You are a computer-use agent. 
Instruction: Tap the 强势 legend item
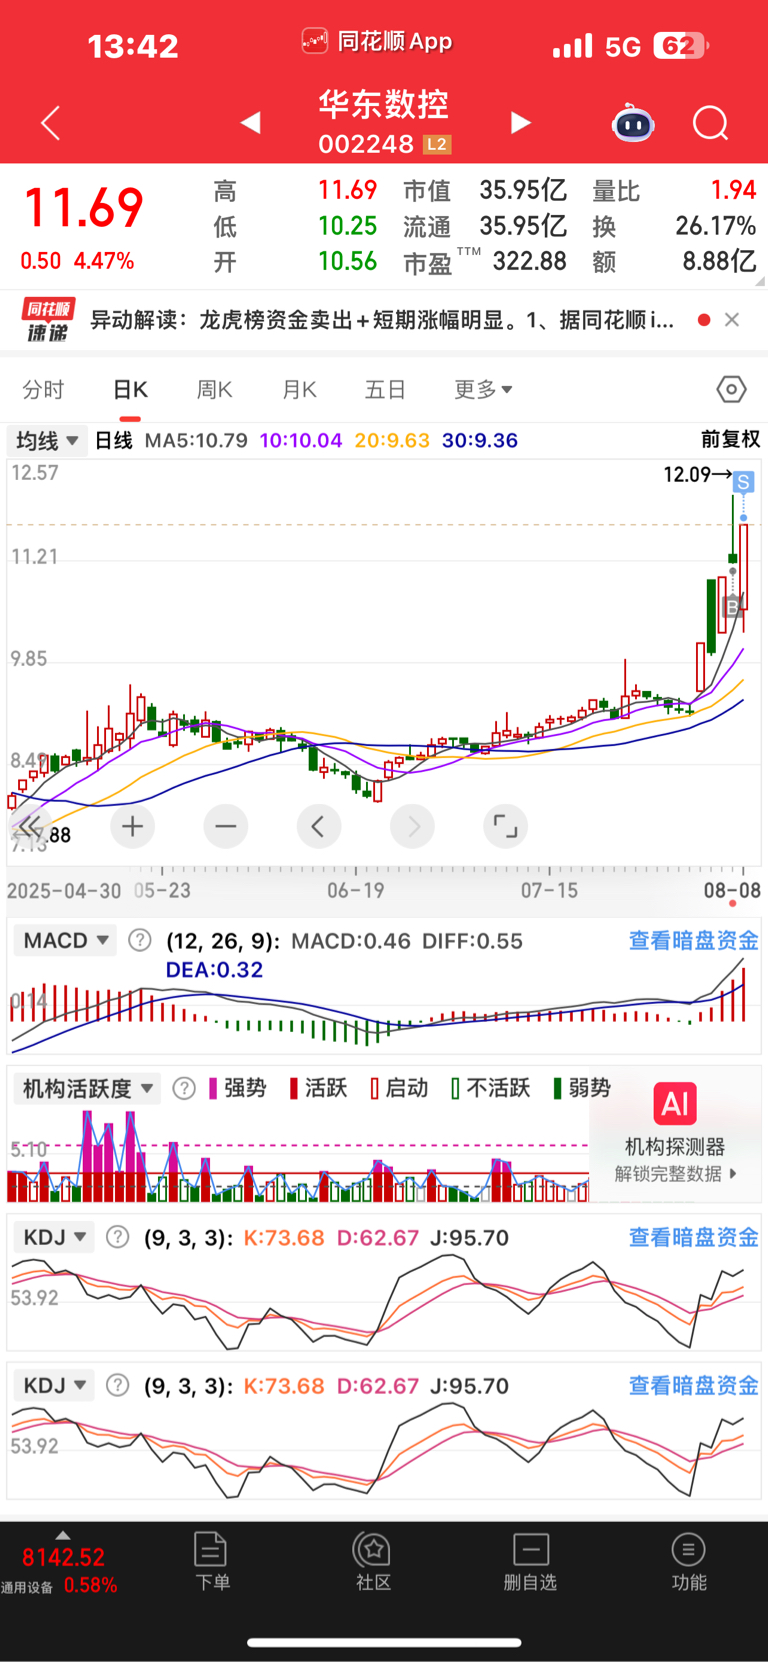(237, 1088)
